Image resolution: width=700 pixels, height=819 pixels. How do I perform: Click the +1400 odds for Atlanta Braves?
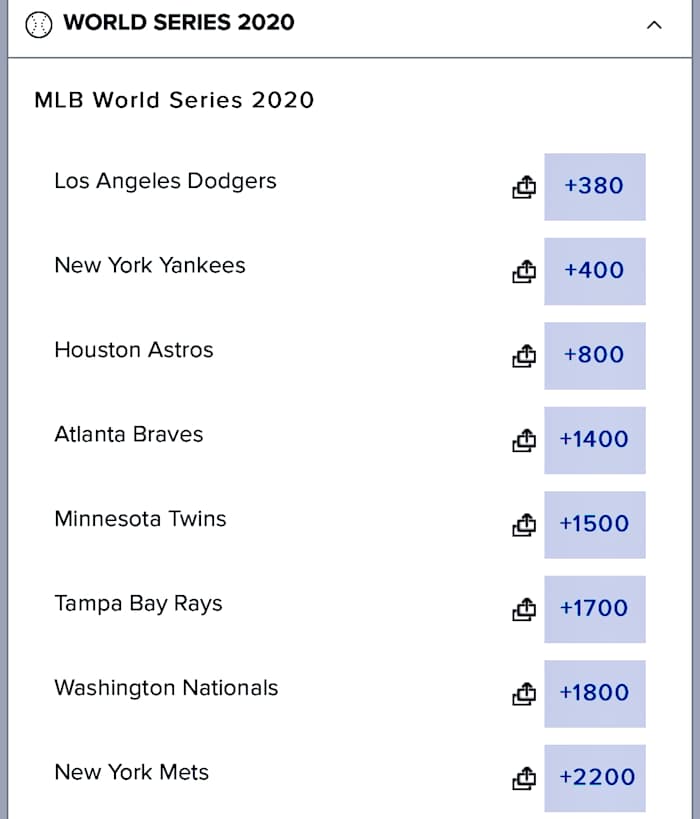595,440
